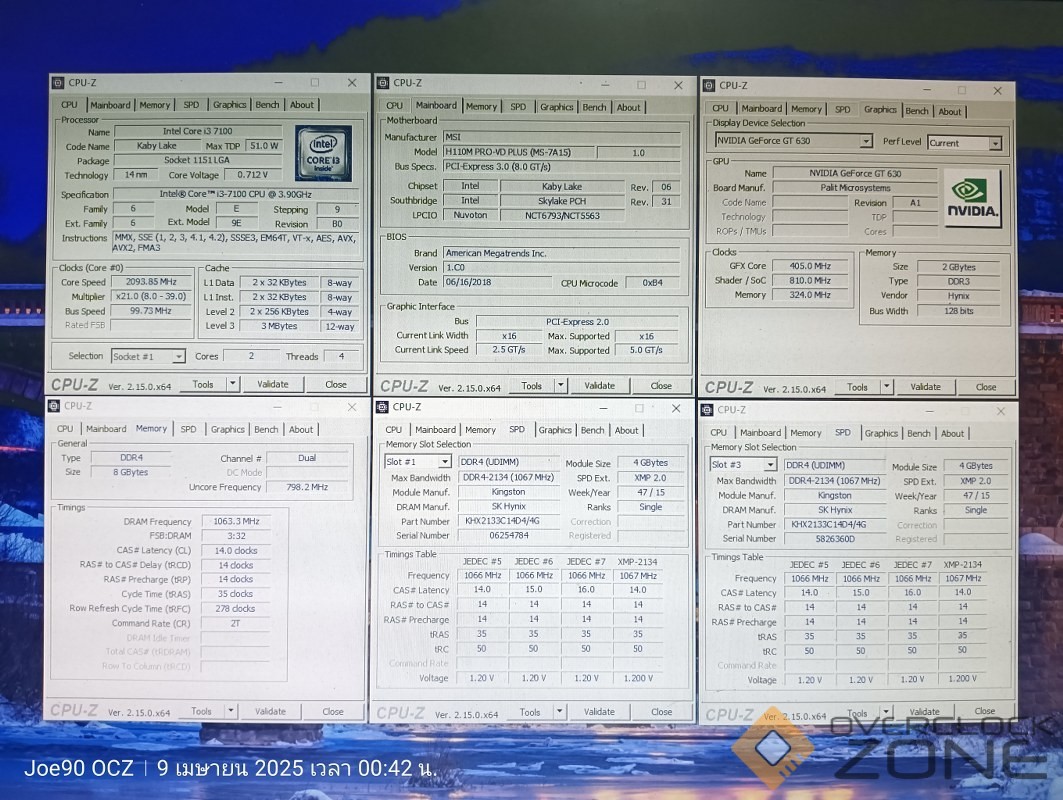The image size is (1063, 800).
Task: Click the serial number '06254784'
Action: pyautogui.click(x=509, y=536)
